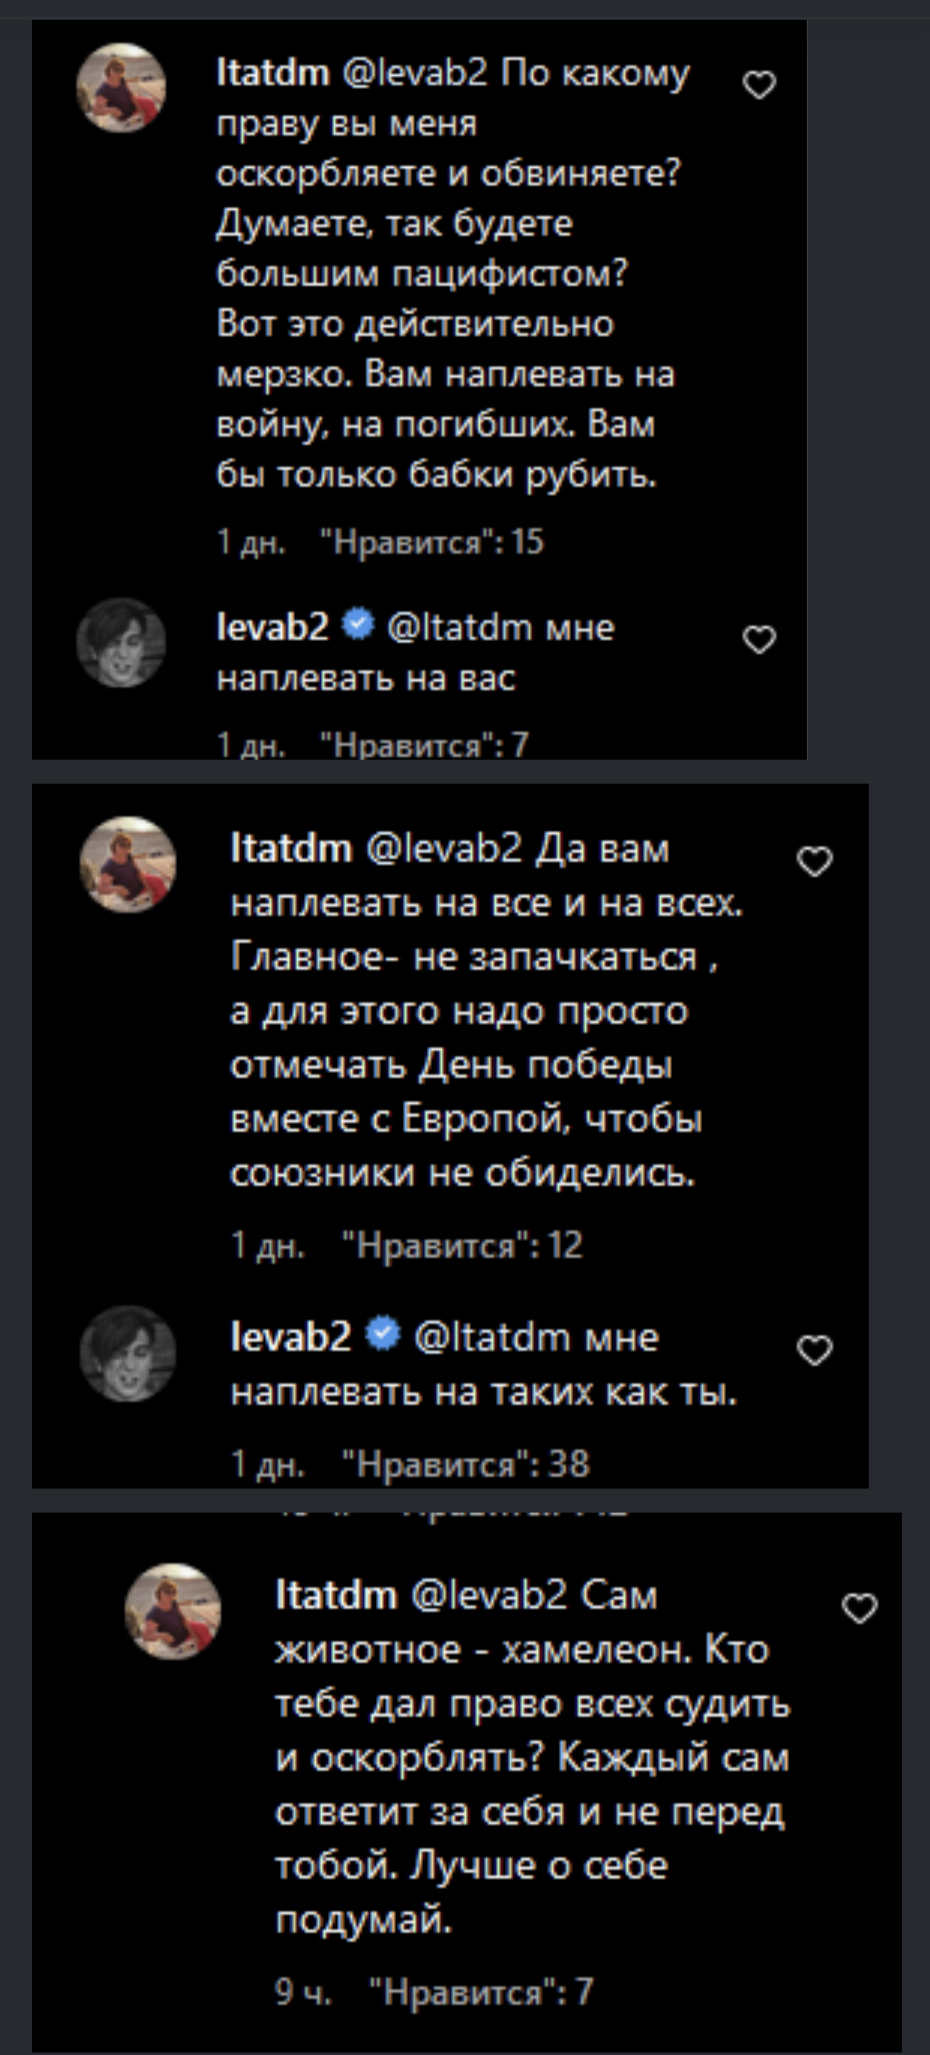Click the verified badge in the "наплевать на вас" reply
This screenshot has width=930, height=2055.
(357, 626)
